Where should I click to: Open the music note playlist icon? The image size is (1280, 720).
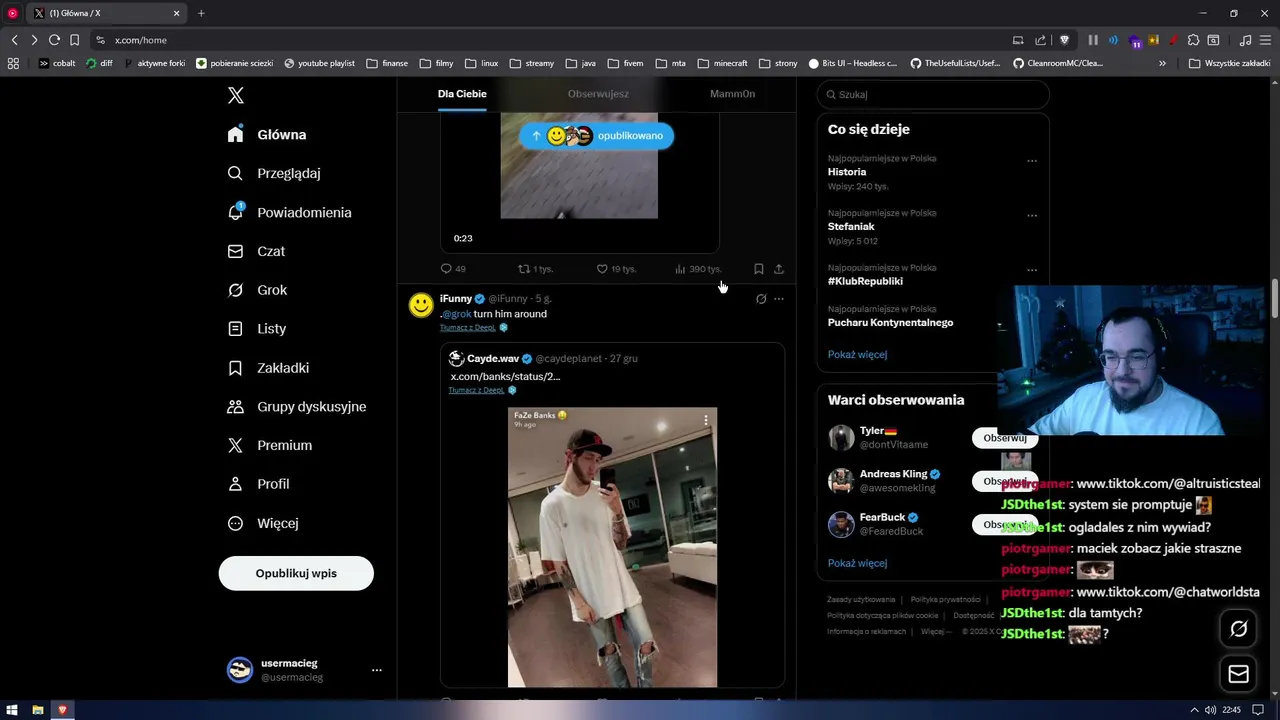[x=1245, y=40]
